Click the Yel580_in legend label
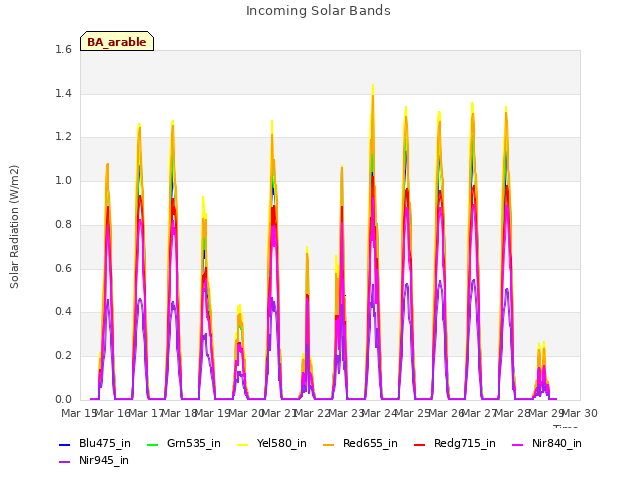 (x=282, y=444)
